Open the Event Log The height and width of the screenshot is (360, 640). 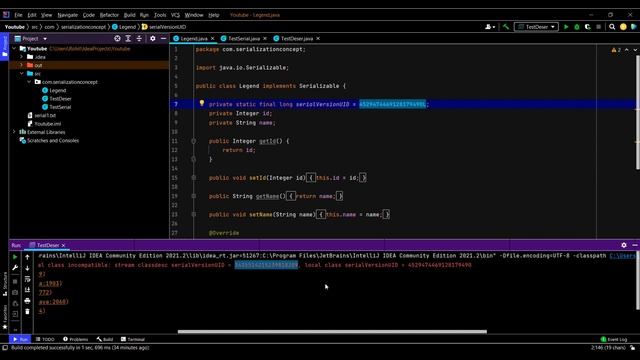pyautogui.click(x=614, y=339)
